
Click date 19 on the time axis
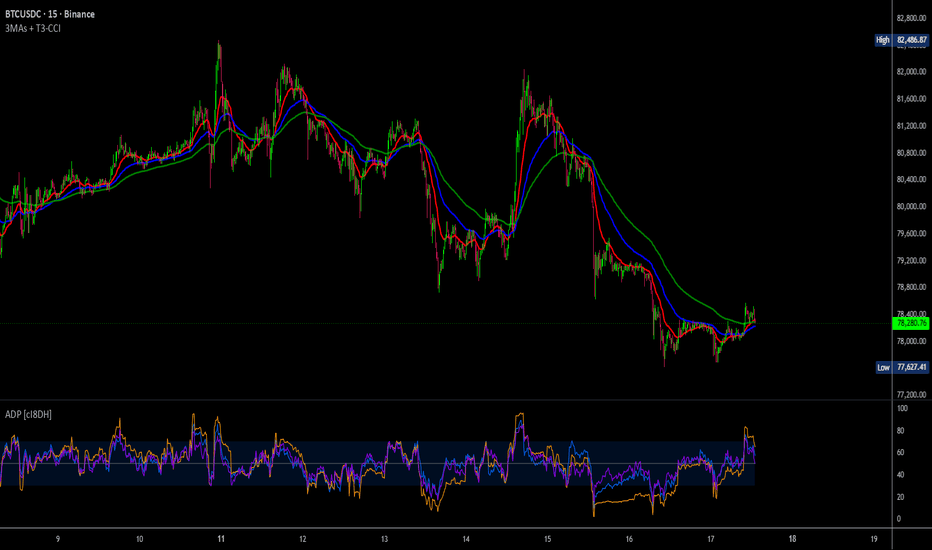[x=874, y=539]
